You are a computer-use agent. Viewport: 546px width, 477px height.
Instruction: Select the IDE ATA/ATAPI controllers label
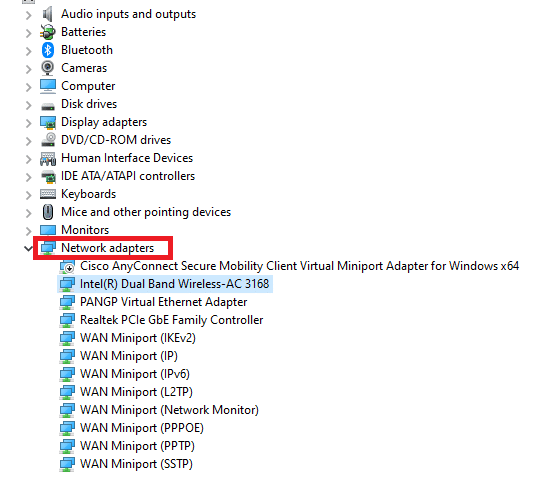[x=128, y=176]
